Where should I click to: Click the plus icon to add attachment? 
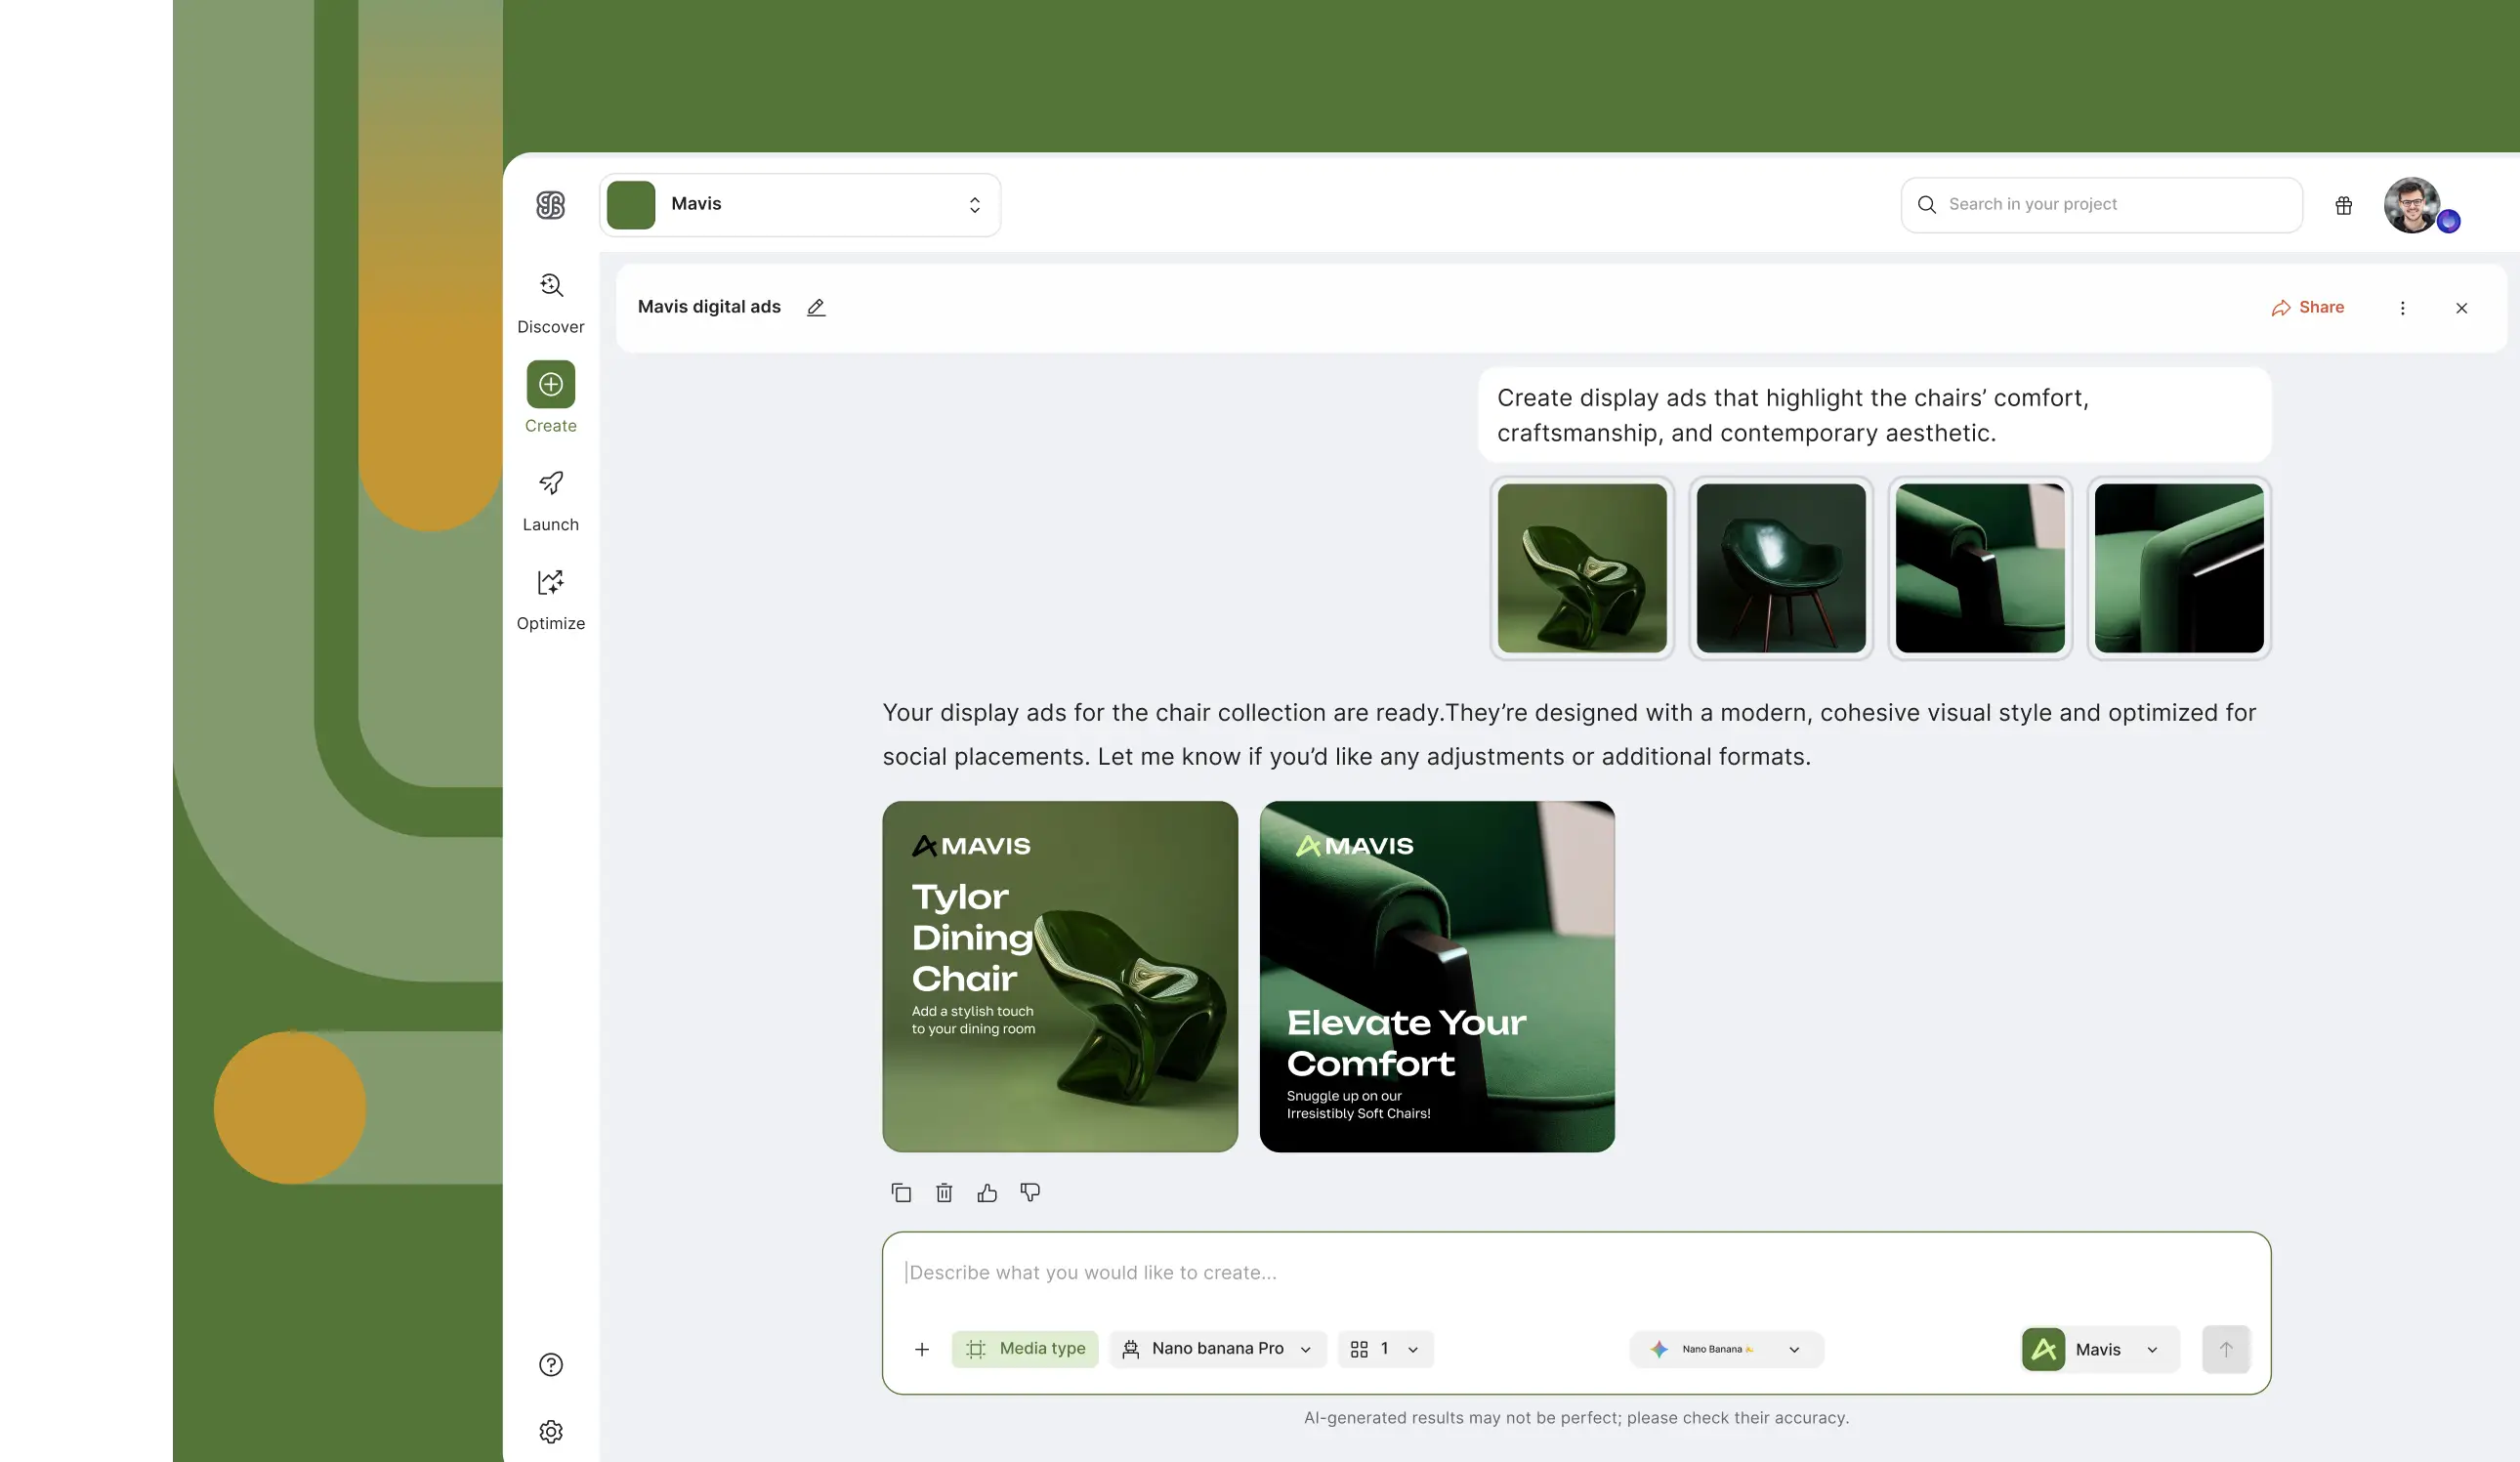pos(922,1349)
